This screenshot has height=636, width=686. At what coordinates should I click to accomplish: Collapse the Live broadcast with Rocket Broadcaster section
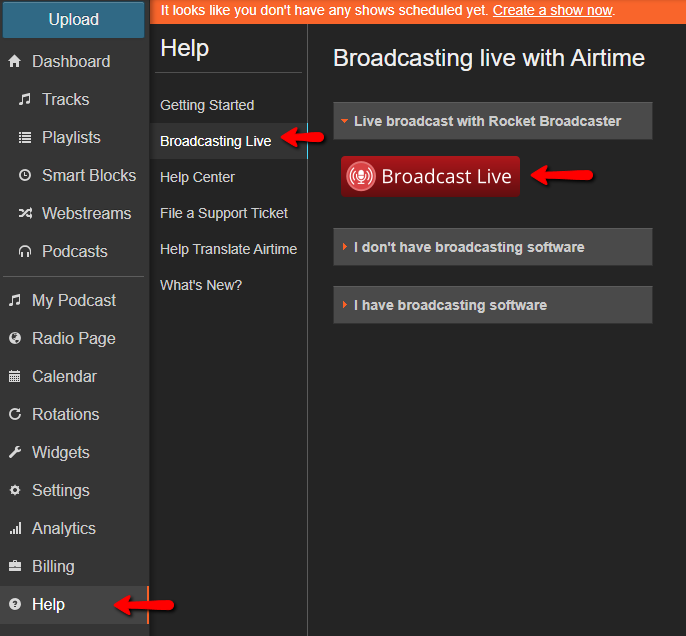coord(493,121)
